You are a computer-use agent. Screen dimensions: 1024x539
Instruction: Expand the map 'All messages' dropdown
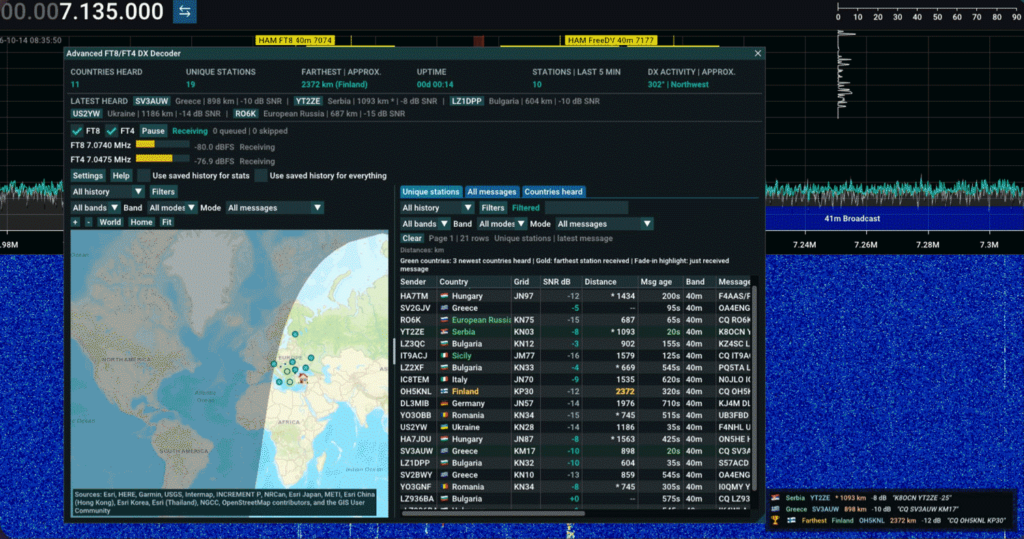pyautogui.click(x=274, y=208)
